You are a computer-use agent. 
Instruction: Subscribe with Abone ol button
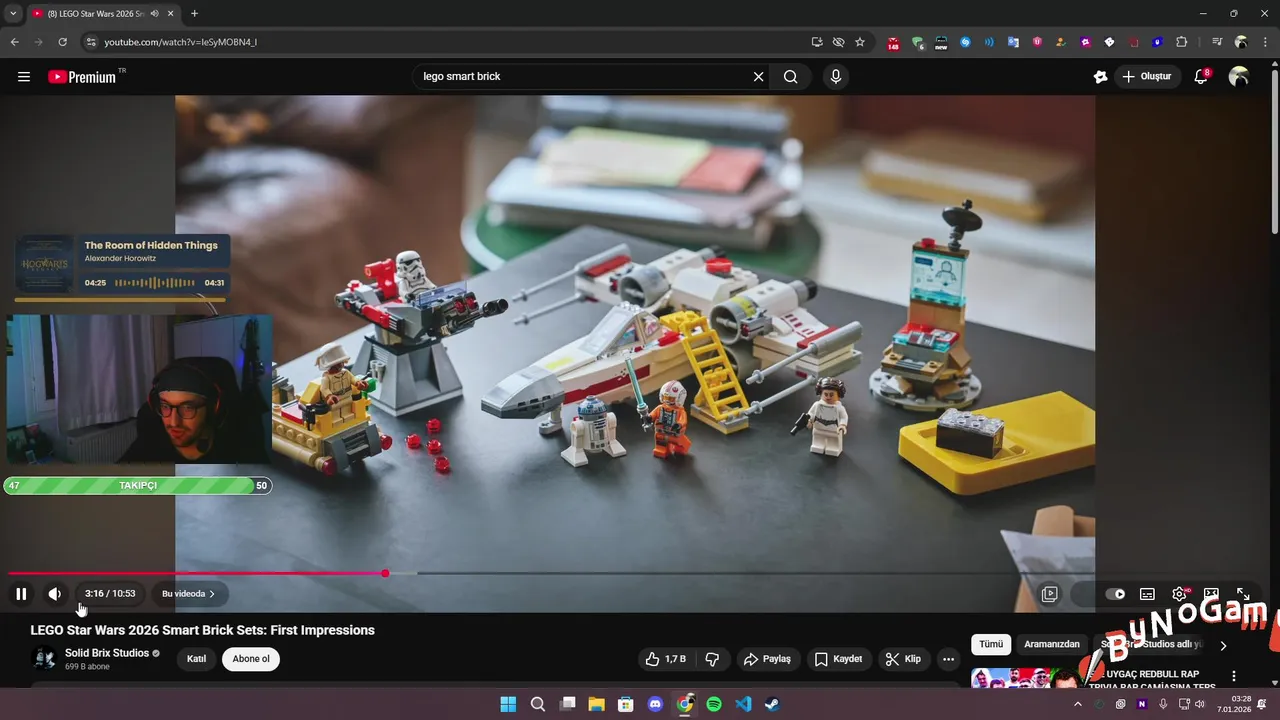(x=251, y=659)
